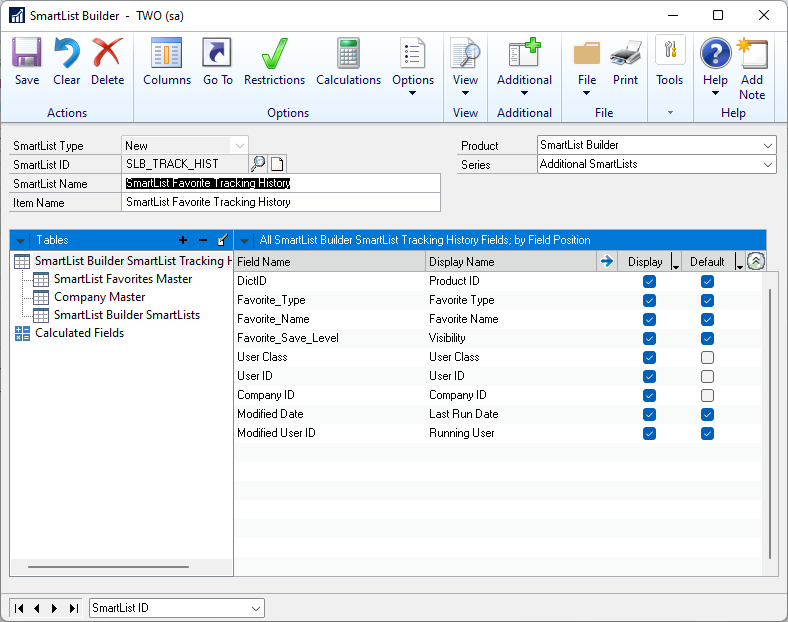Click the Add Note icon
This screenshot has width=788, height=622.
coord(752,53)
